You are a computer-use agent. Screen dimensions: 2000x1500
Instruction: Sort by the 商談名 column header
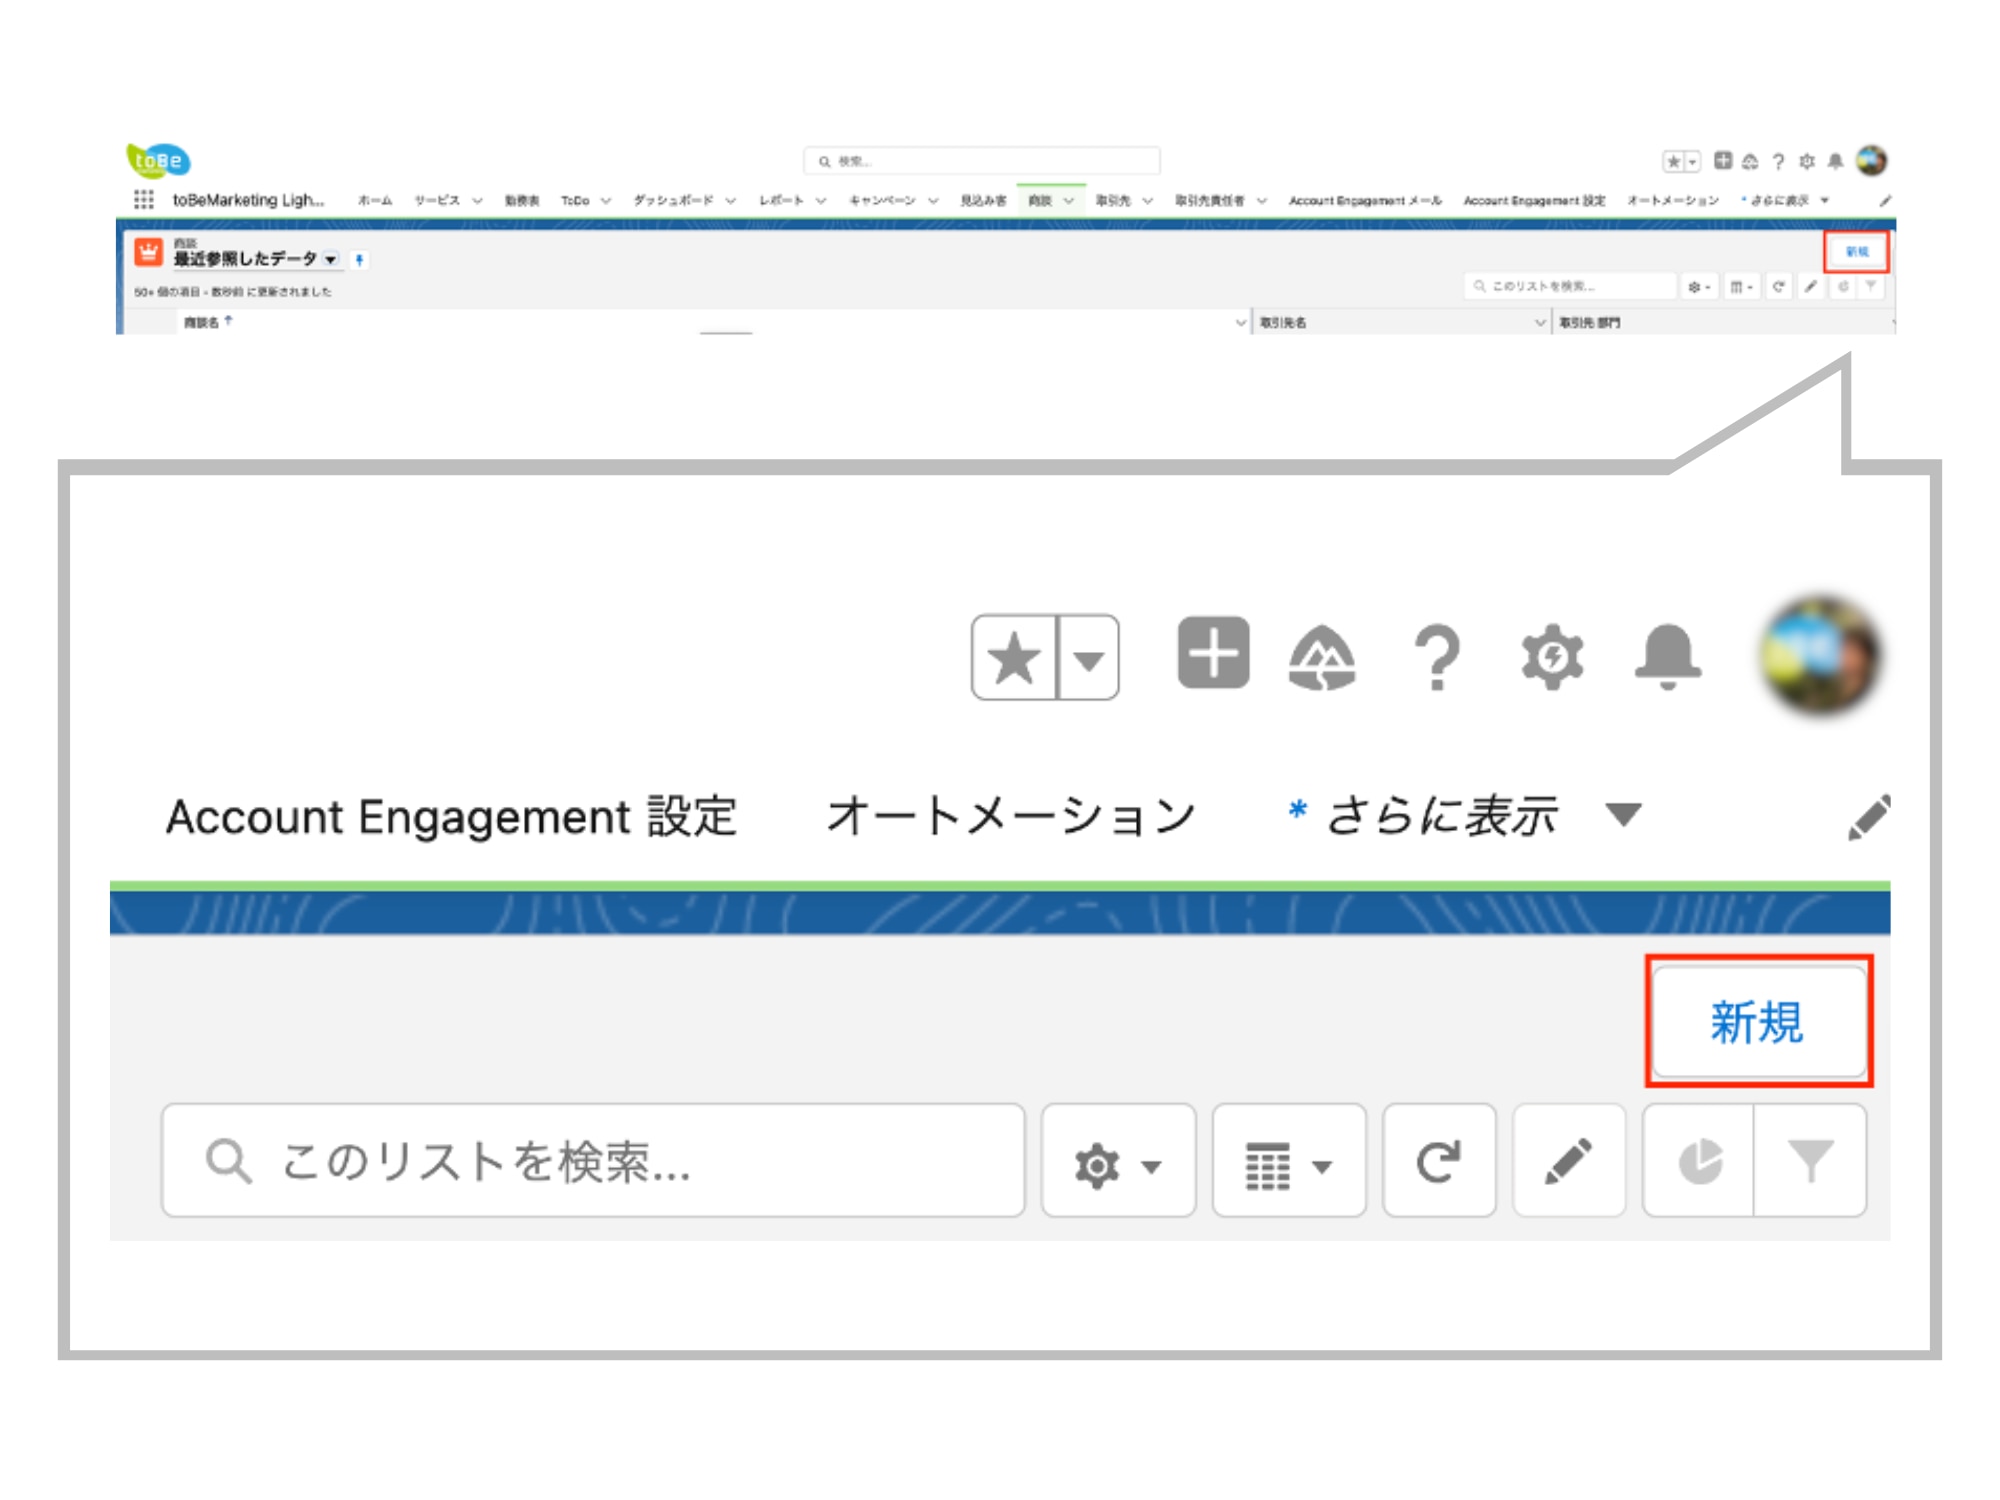(201, 322)
